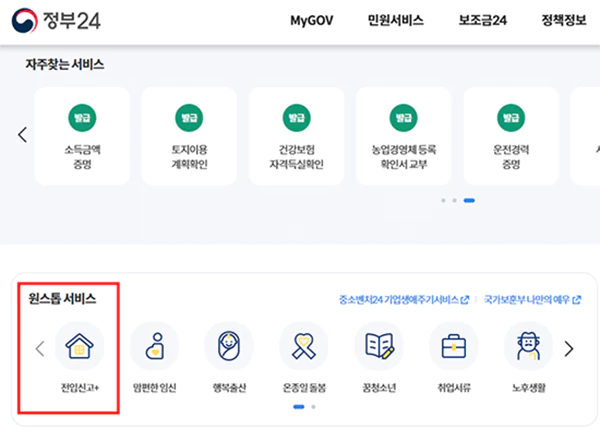Open the 소득금액 증명 card
This screenshot has height=440, width=600.
[82, 136]
